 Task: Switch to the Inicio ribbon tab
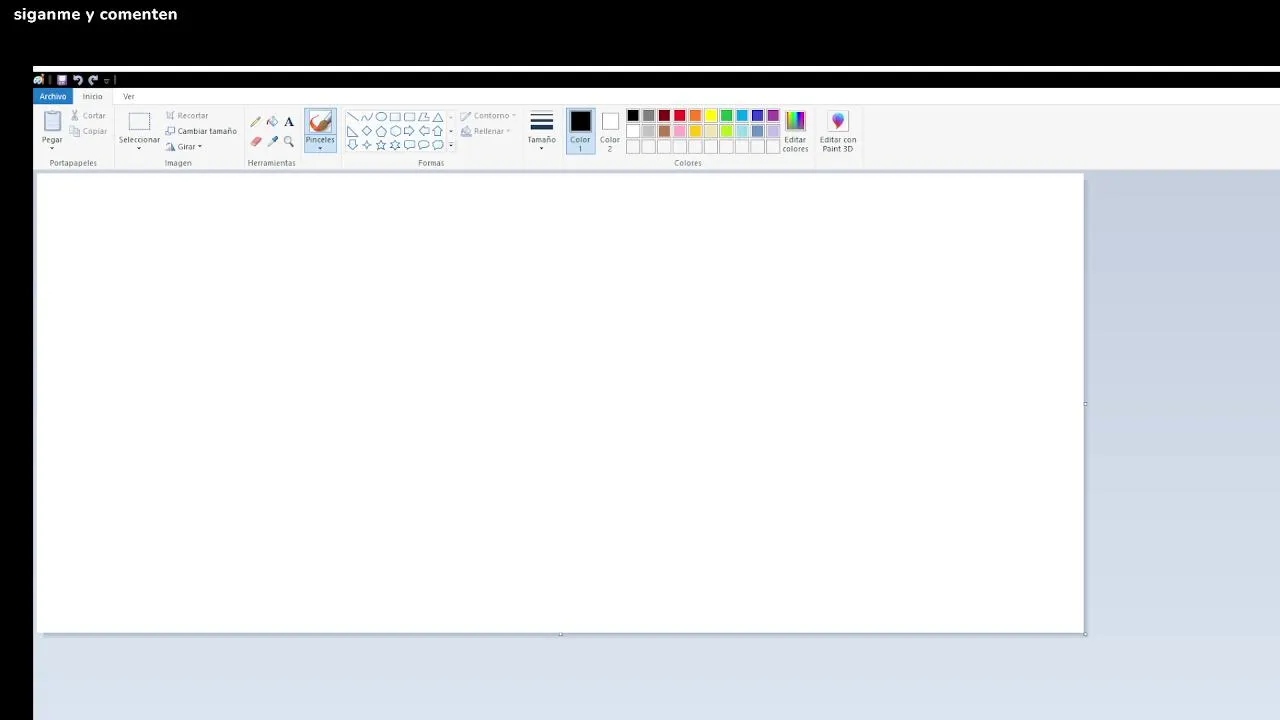[x=92, y=96]
